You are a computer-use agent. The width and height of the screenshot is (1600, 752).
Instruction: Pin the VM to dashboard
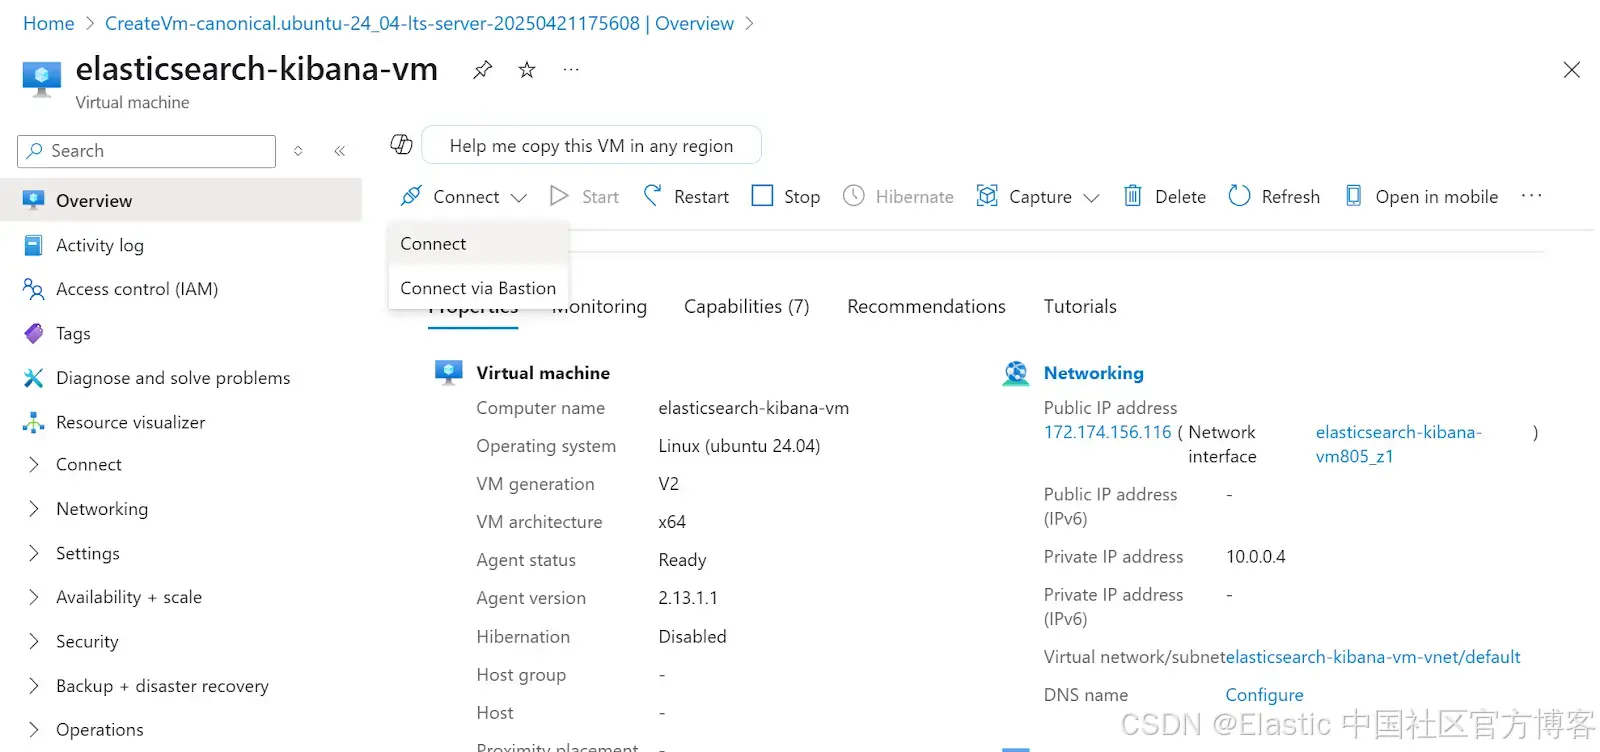click(x=482, y=70)
